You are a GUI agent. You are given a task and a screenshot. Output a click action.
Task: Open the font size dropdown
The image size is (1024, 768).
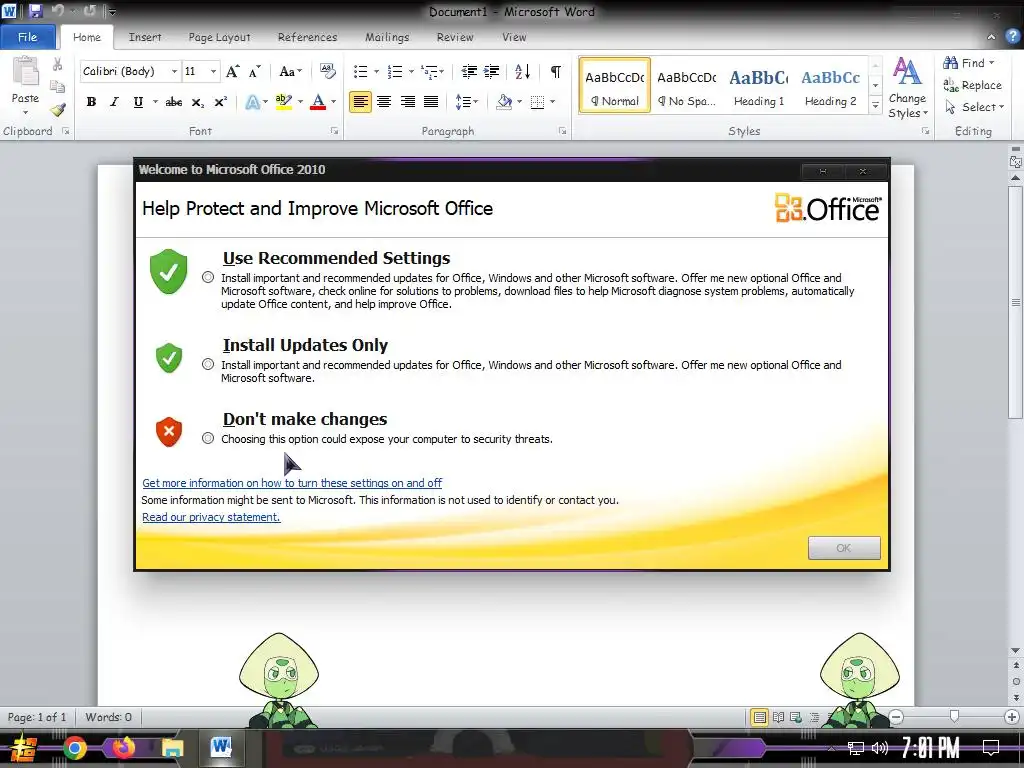pos(213,71)
